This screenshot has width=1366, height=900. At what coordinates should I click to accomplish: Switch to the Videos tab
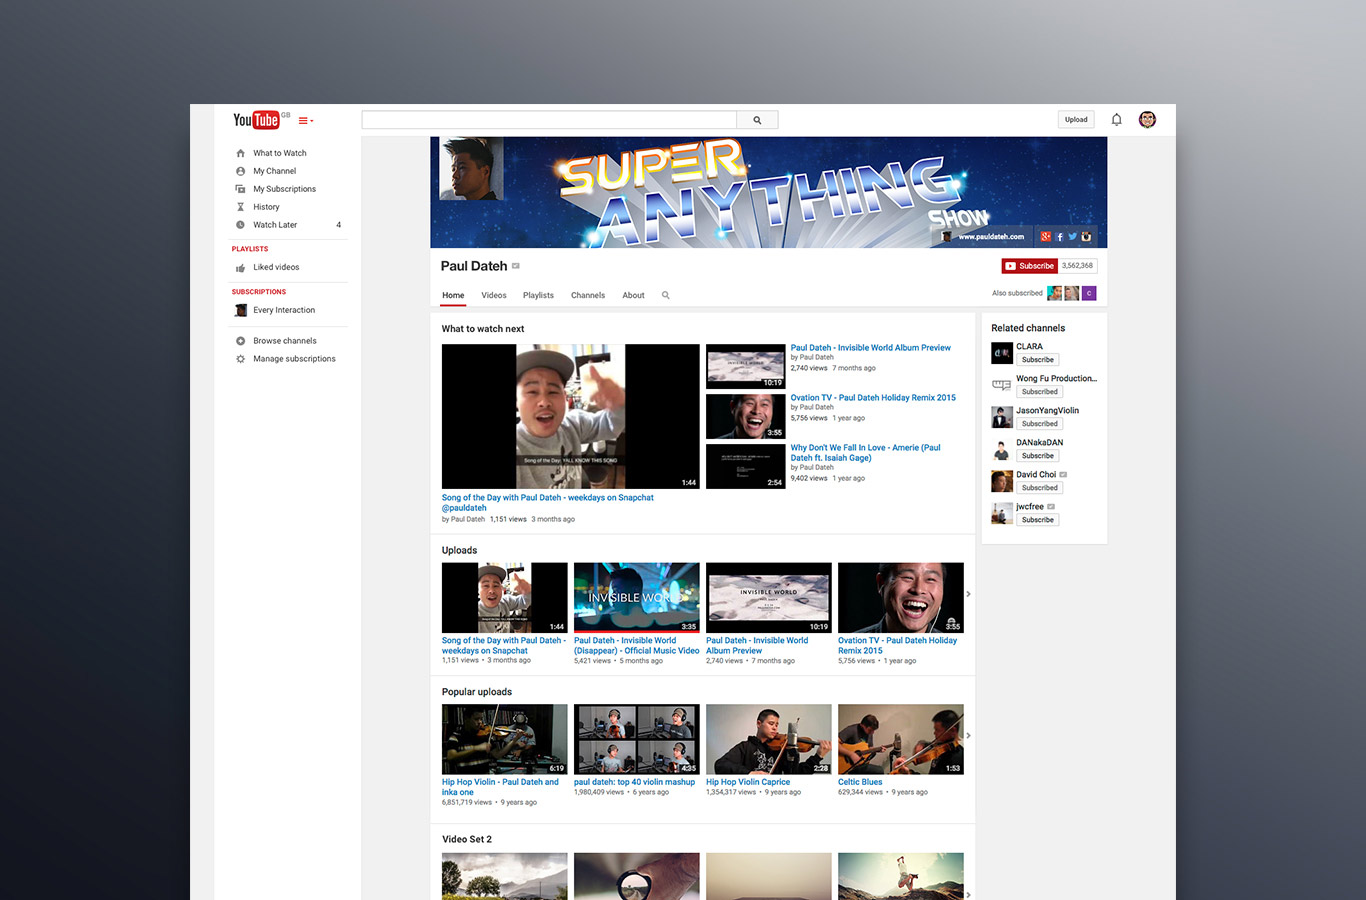(494, 295)
